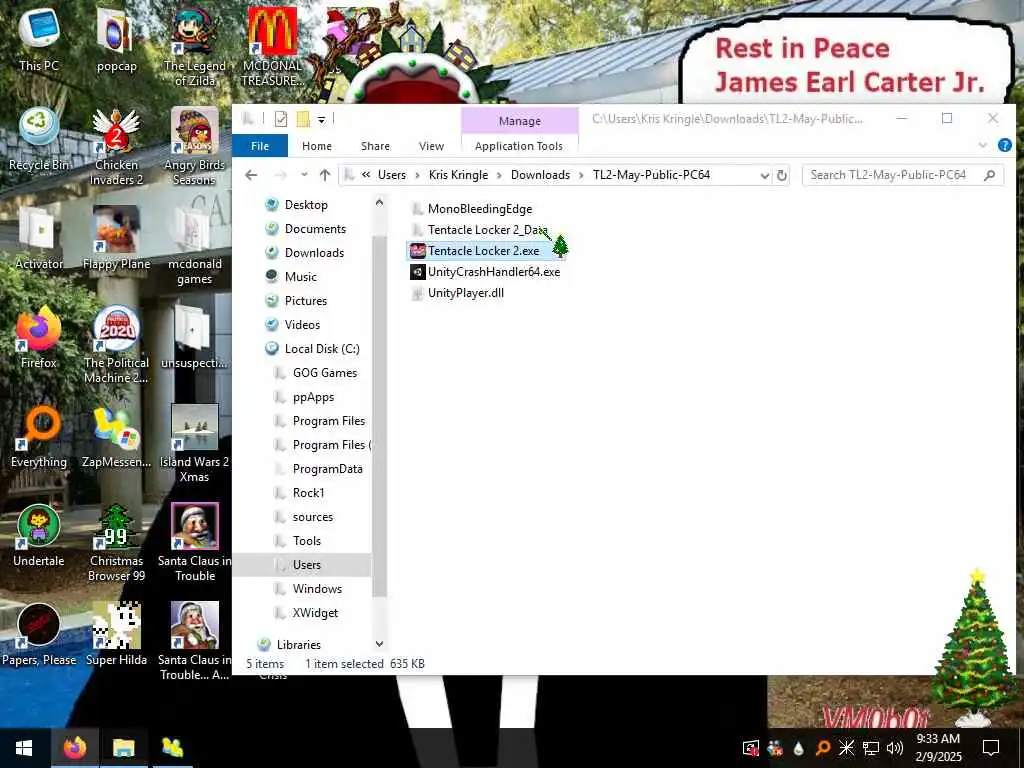Open Christmas Browser 99 shortcut
1024x768 pixels.
(x=116, y=543)
